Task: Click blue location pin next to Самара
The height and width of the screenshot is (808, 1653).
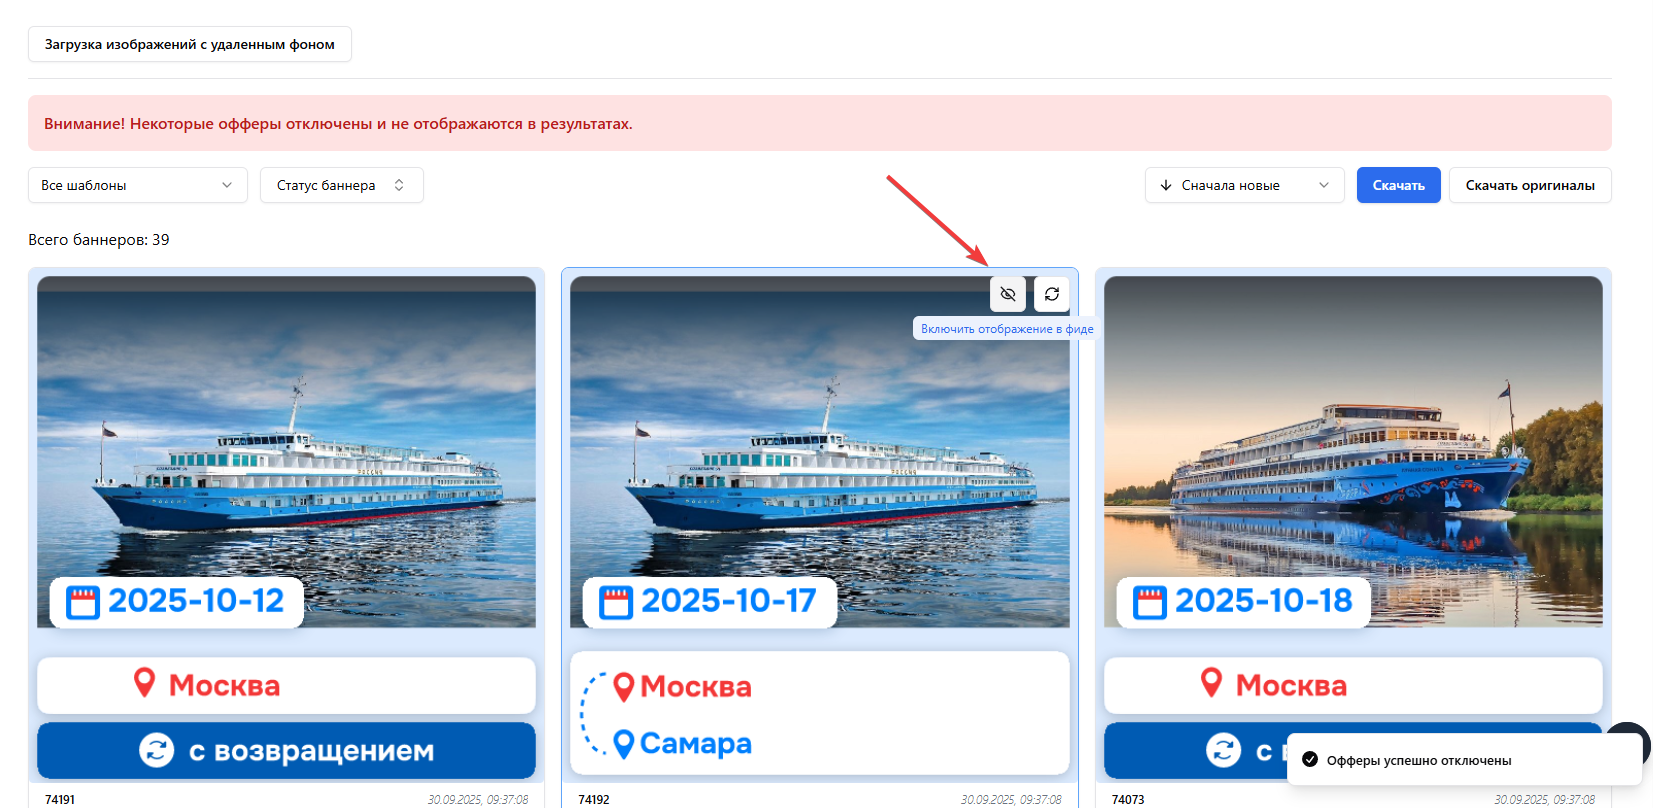Action: [x=624, y=744]
